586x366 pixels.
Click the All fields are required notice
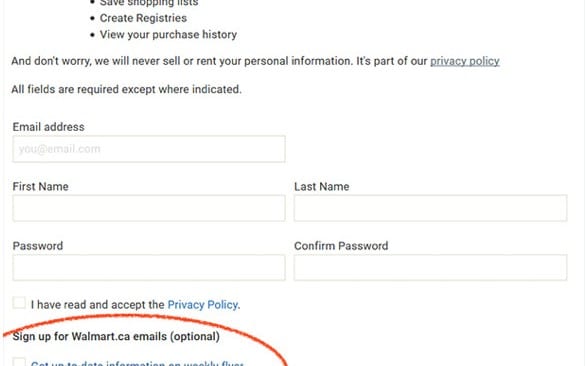126,89
